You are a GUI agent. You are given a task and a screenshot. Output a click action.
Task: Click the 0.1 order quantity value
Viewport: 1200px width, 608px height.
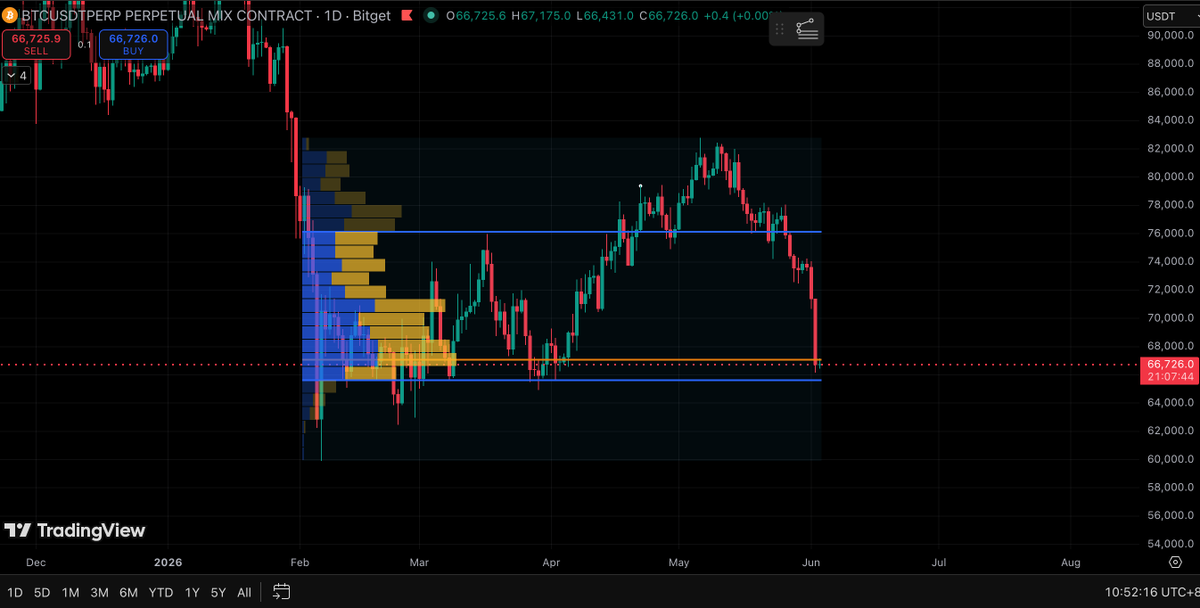(x=84, y=44)
